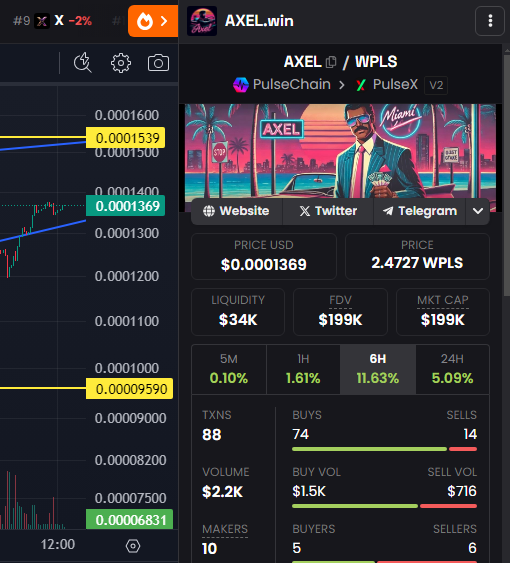Click the PulseChain logo icon
Viewport: 510px width, 563px height.
pos(241,85)
